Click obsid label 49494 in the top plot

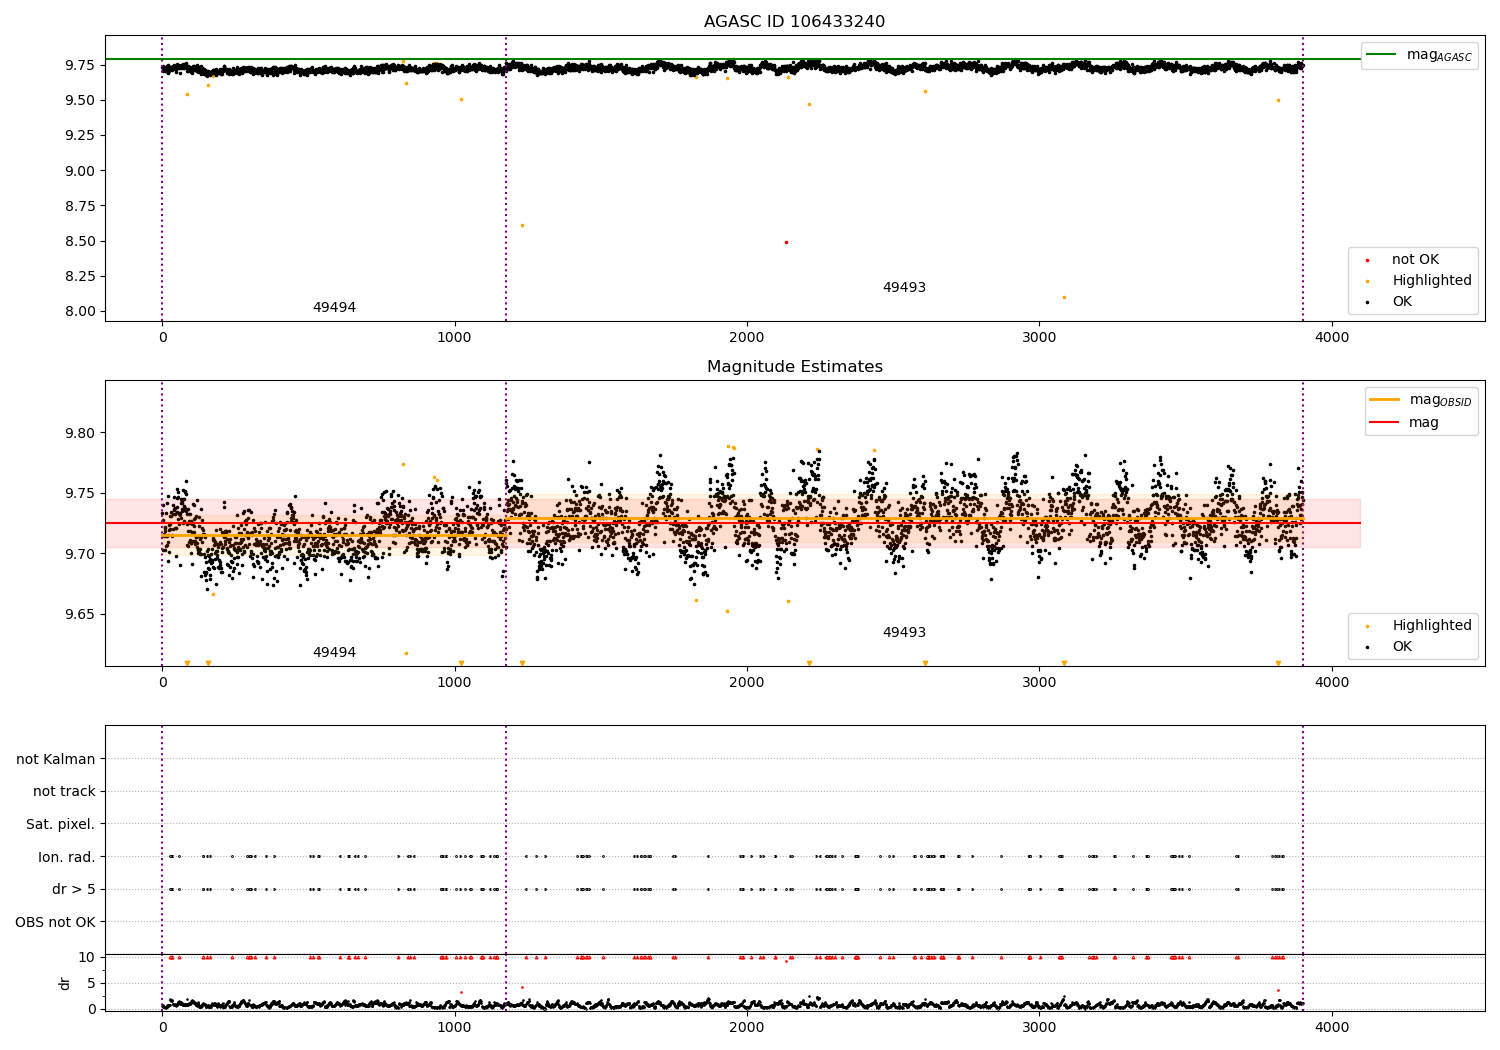point(334,308)
